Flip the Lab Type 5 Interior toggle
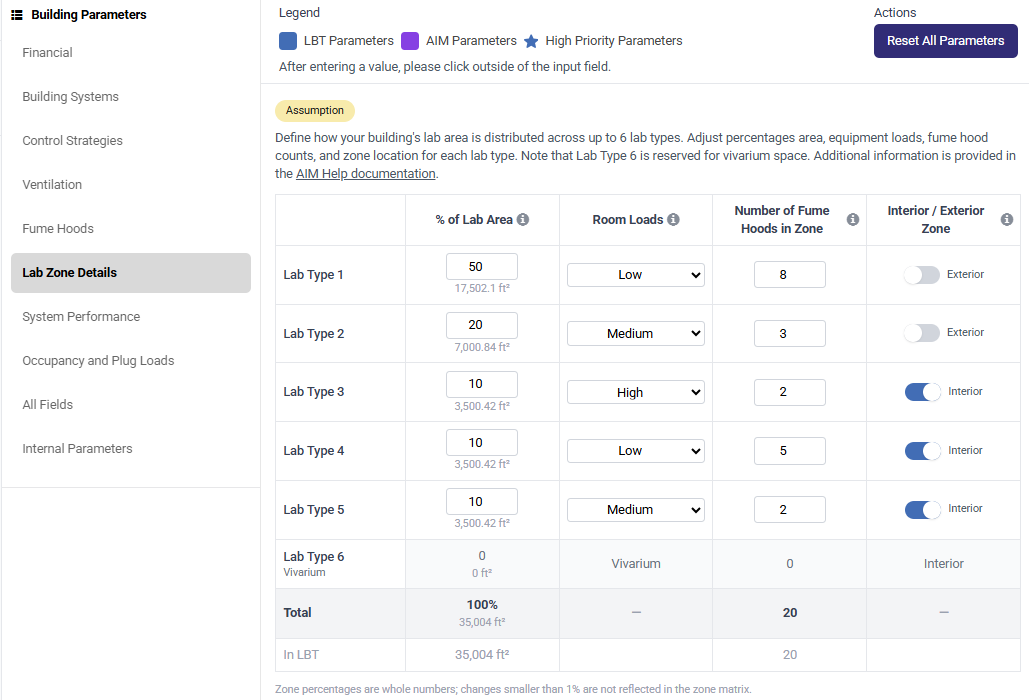The width and height of the screenshot is (1029, 700). 923,509
